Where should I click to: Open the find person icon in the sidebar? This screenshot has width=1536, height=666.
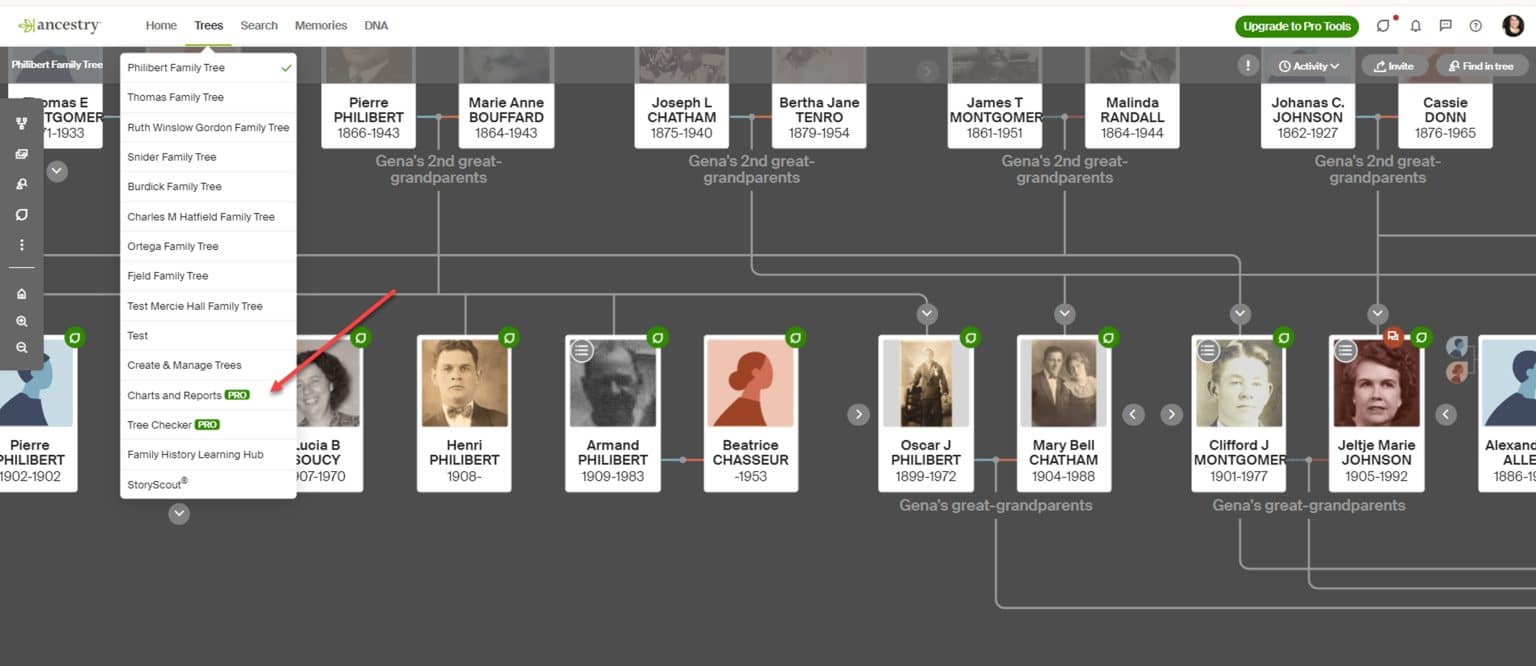pyautogui.click(x=21, y=183)
